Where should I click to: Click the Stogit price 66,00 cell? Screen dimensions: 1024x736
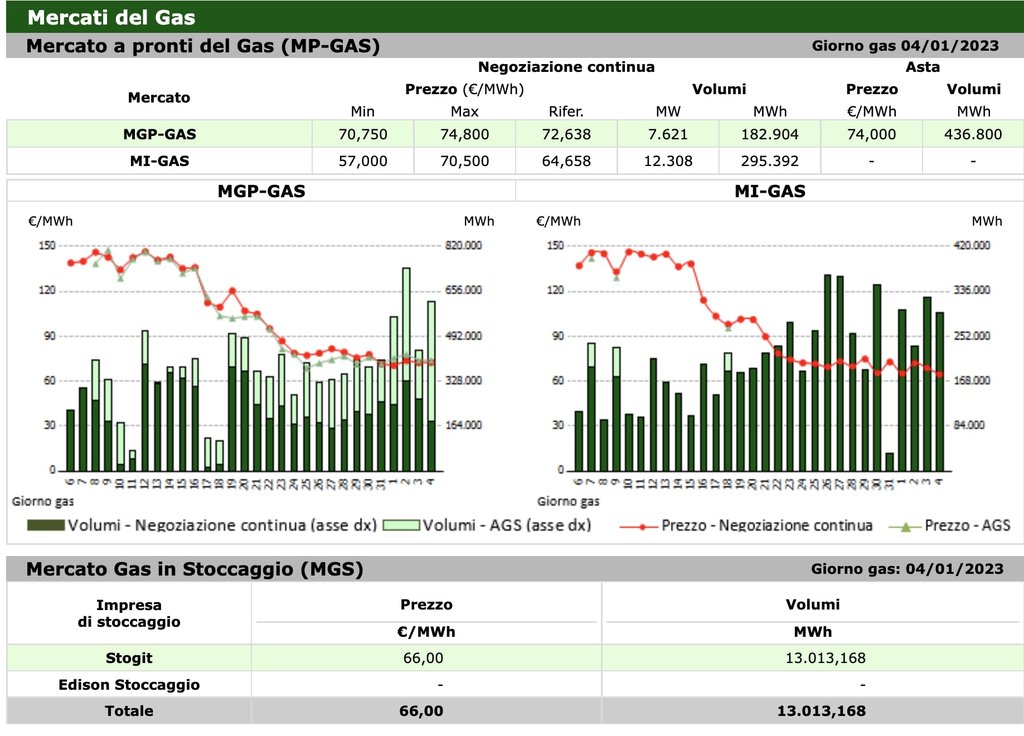tap(426, 658)
